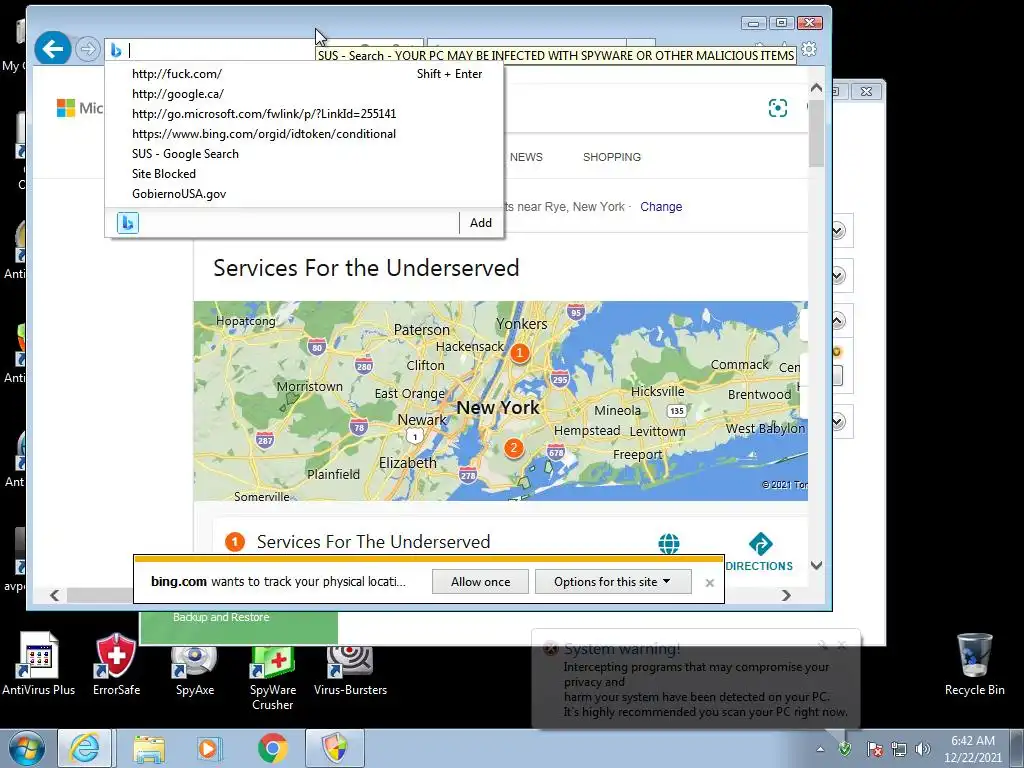Click the globe website icon for Services For The Underserved
This screenshot has width=1024, height=768.
(x=669, y=543)
